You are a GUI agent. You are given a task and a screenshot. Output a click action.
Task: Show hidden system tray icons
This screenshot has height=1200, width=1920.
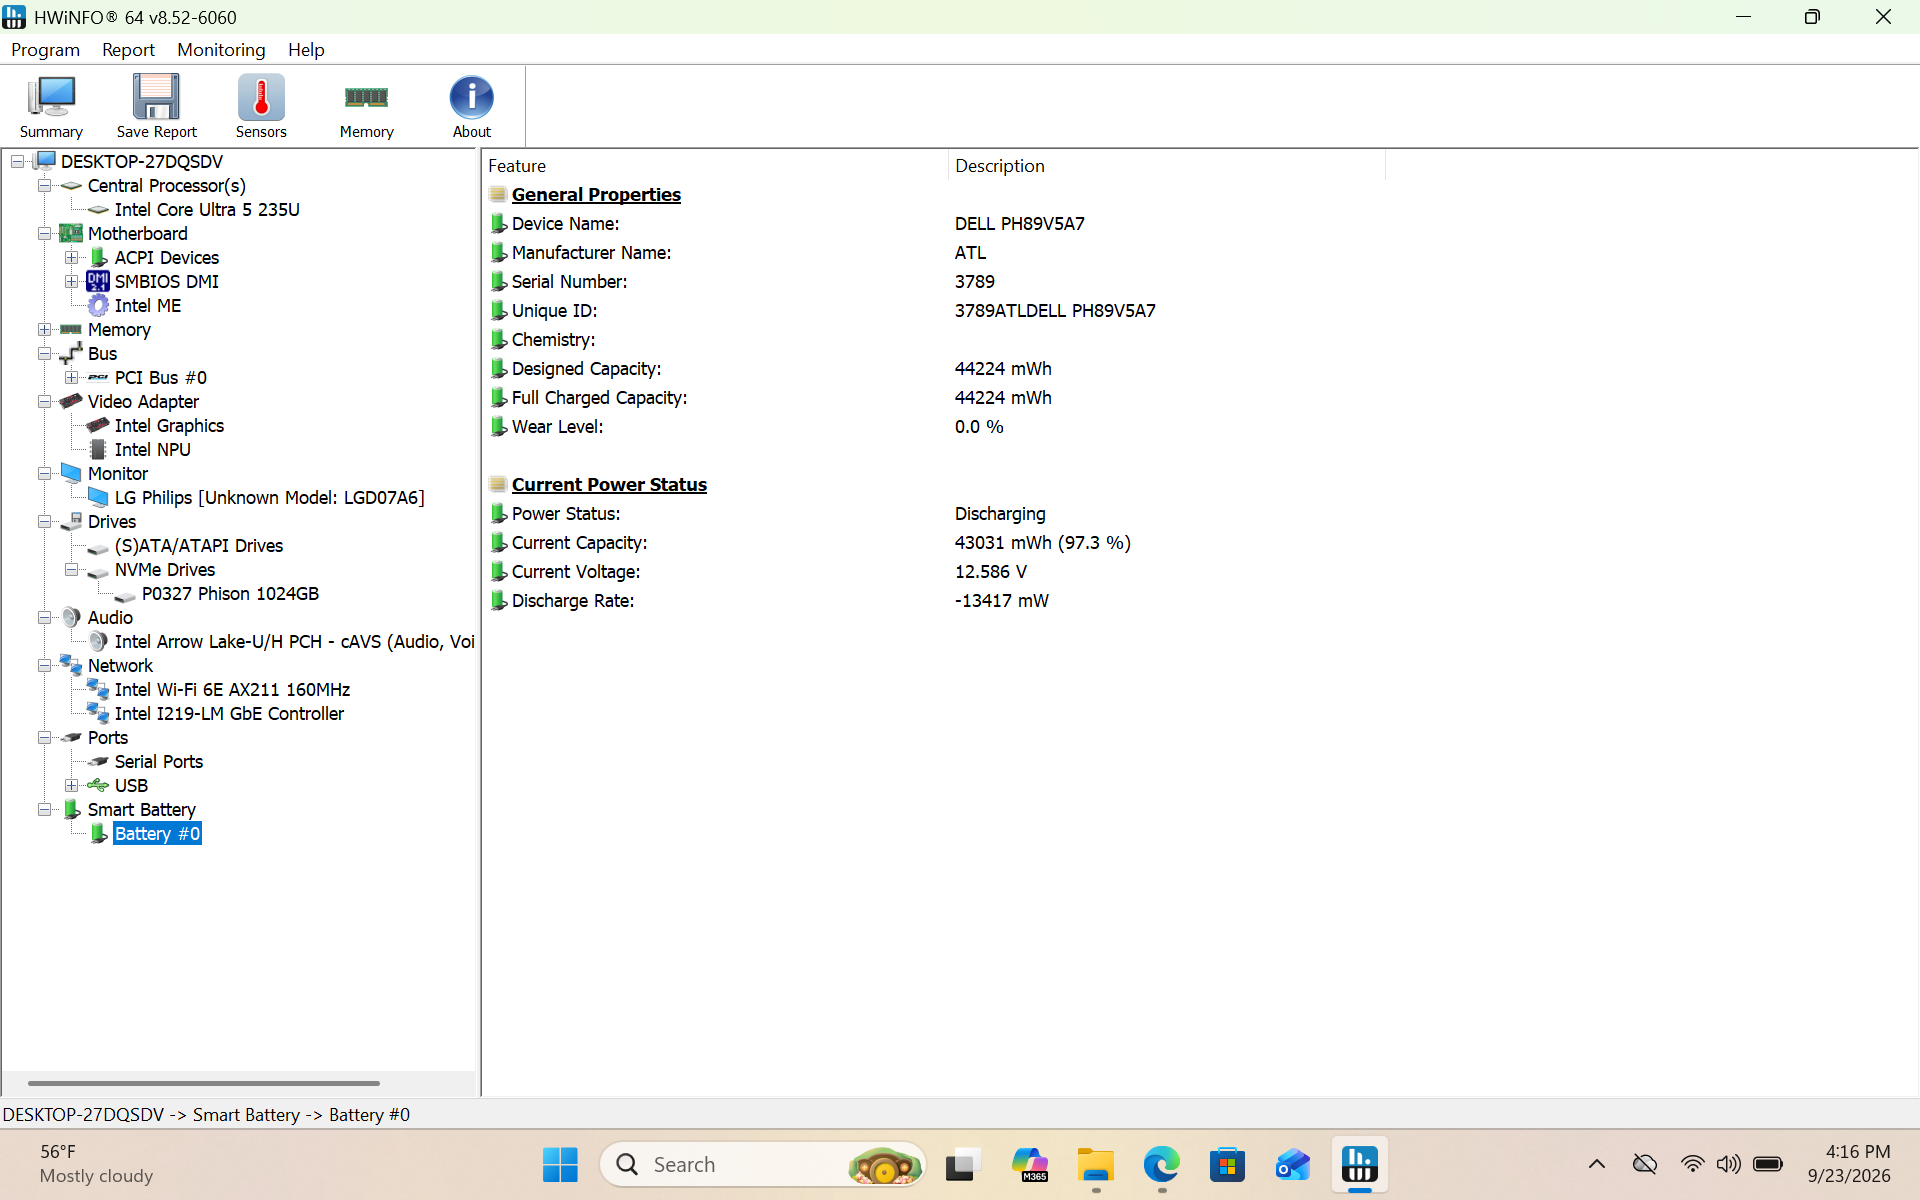pos(1597,1164)
